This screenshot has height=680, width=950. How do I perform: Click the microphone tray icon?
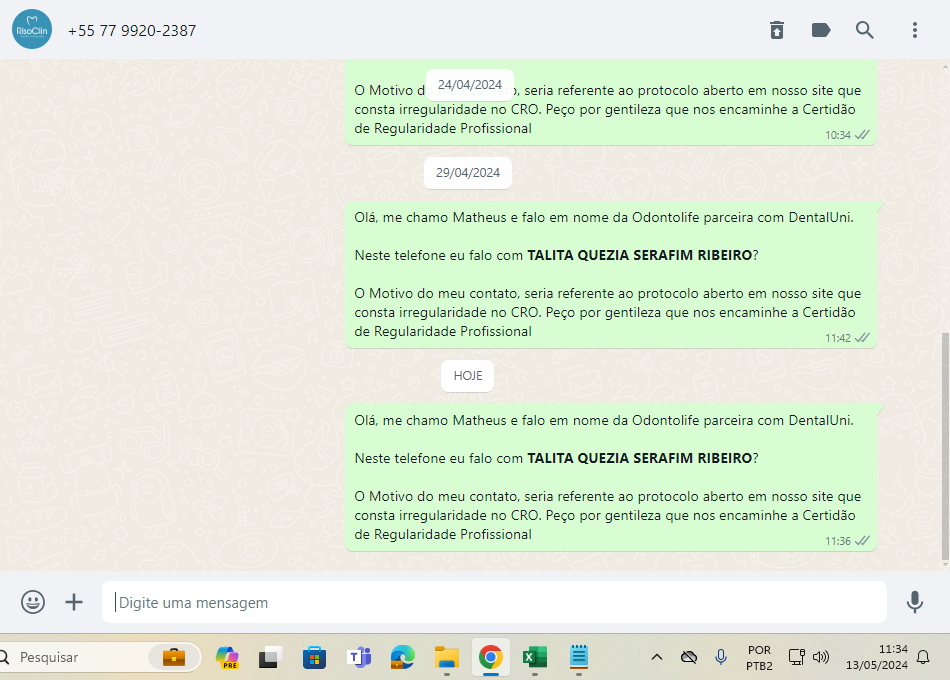tap(720, 657)
